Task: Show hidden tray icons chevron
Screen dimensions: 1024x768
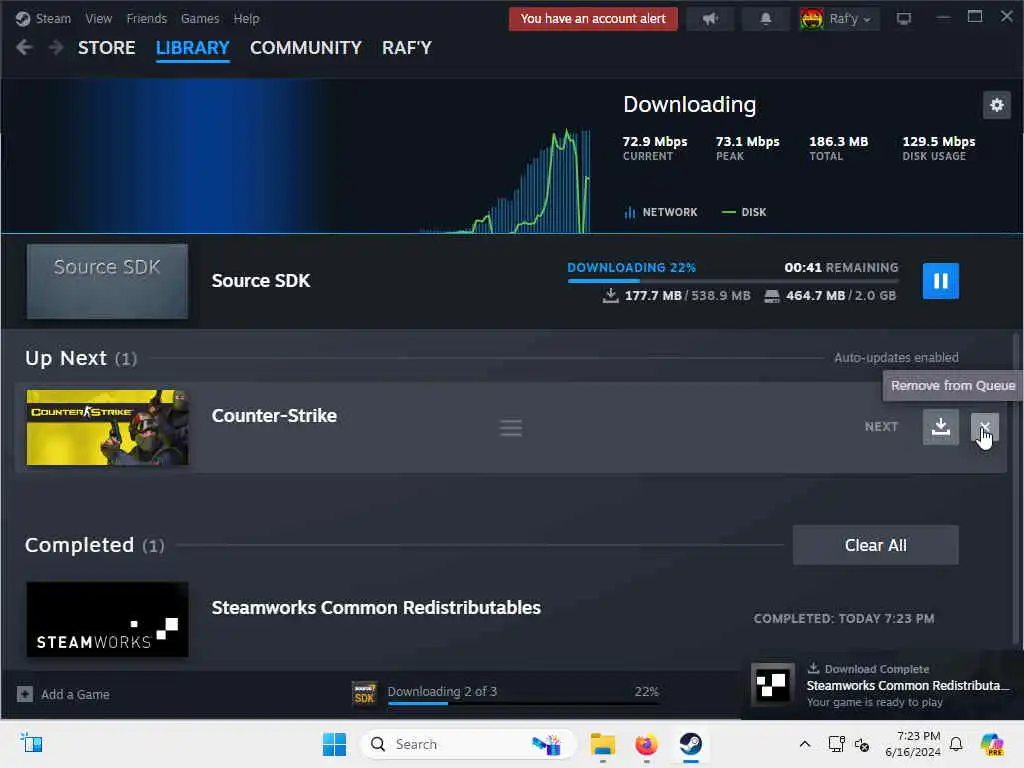Action: (805, 744)
